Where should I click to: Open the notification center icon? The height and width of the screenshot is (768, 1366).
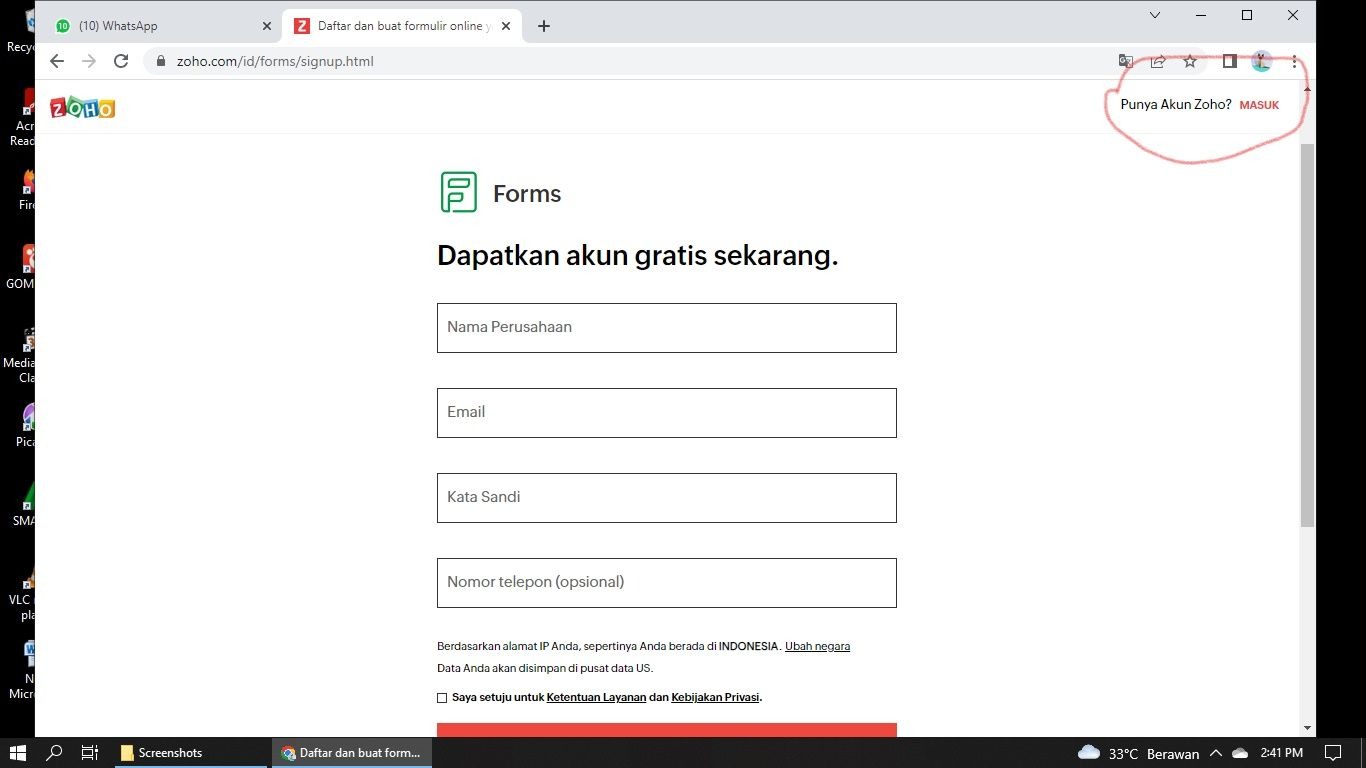click(1333, 753)
